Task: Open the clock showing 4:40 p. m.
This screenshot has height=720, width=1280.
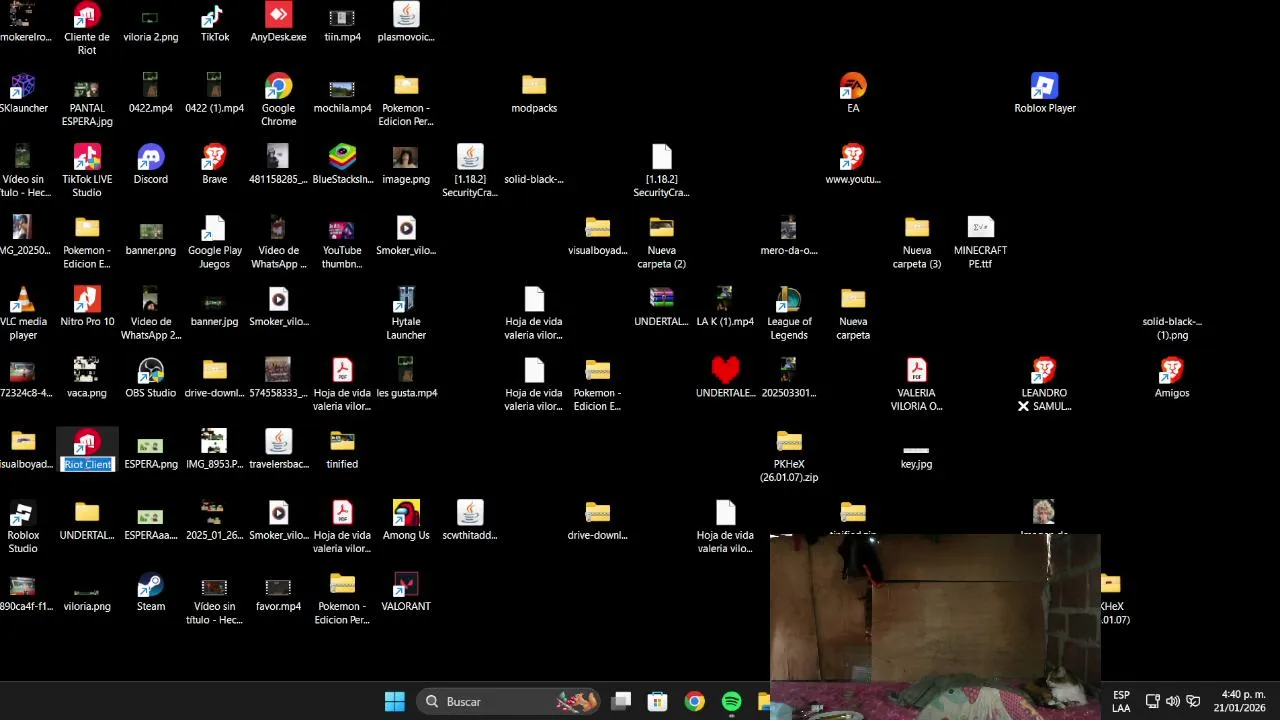Action: tap(1240, 701)
